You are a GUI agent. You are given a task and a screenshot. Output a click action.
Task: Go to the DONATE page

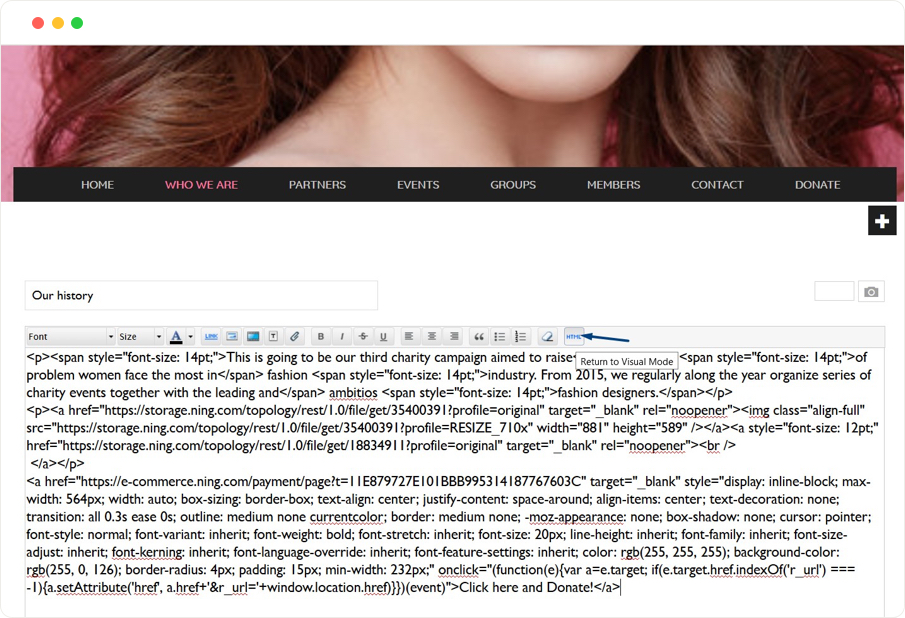(817, 185)
